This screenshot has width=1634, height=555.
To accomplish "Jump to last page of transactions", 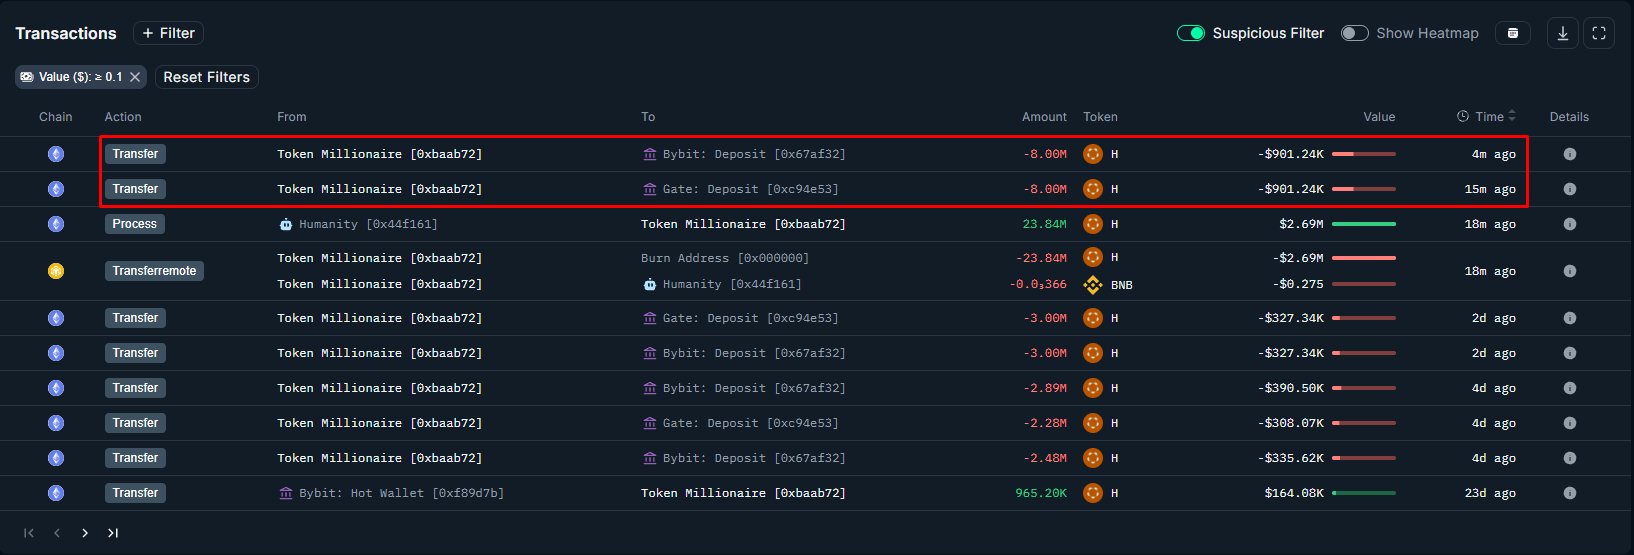I will pyautogui.click(x=113, y=533).
